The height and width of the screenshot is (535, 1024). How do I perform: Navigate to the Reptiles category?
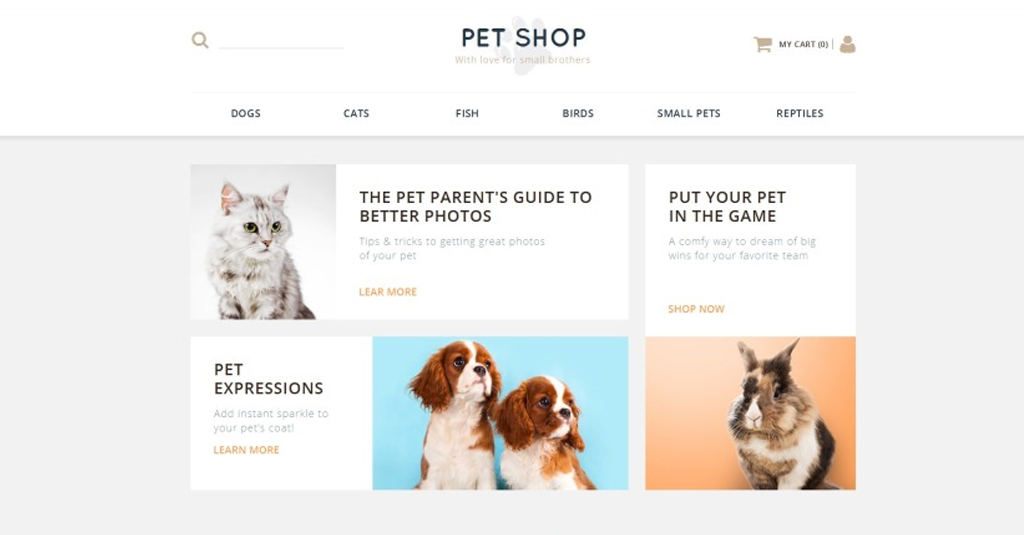[x=799, y=113]
